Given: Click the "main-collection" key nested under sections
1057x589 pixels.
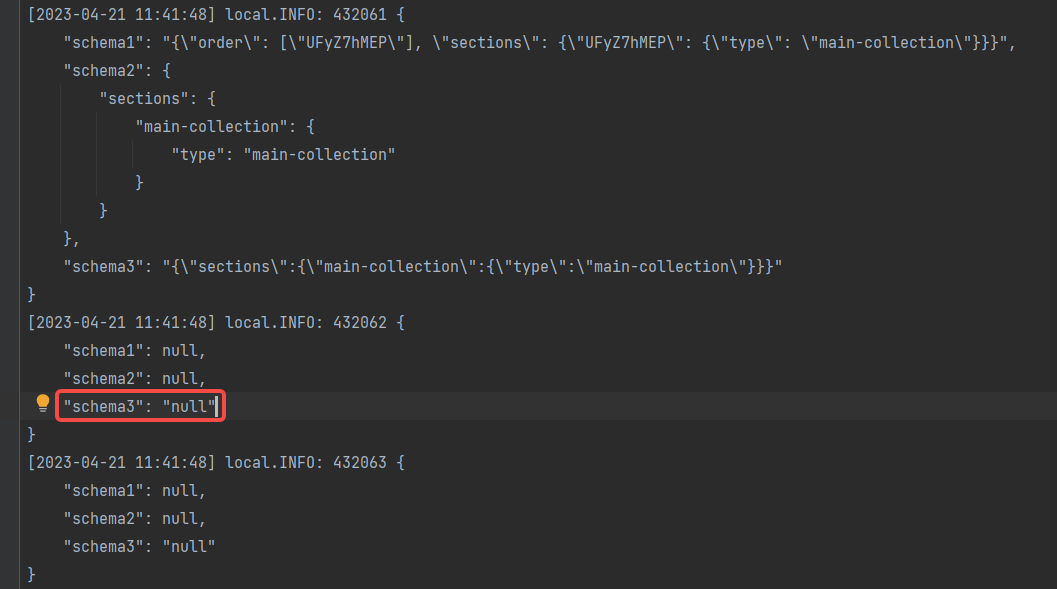Looking at the screenshot, I should (x=212, y=127).
